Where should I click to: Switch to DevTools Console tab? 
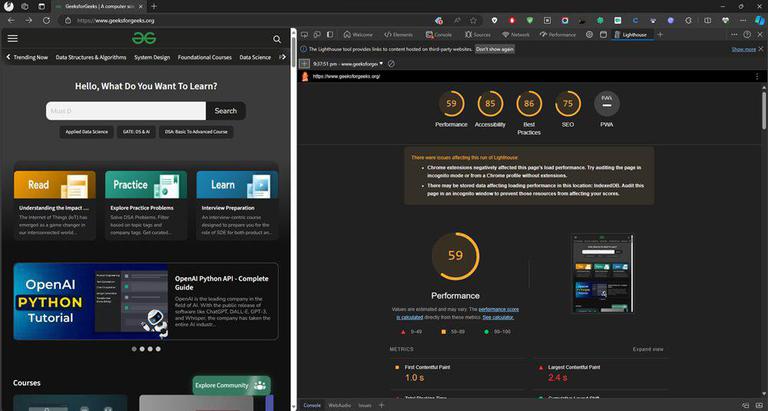pyautogui.click(x=438, y=35)
